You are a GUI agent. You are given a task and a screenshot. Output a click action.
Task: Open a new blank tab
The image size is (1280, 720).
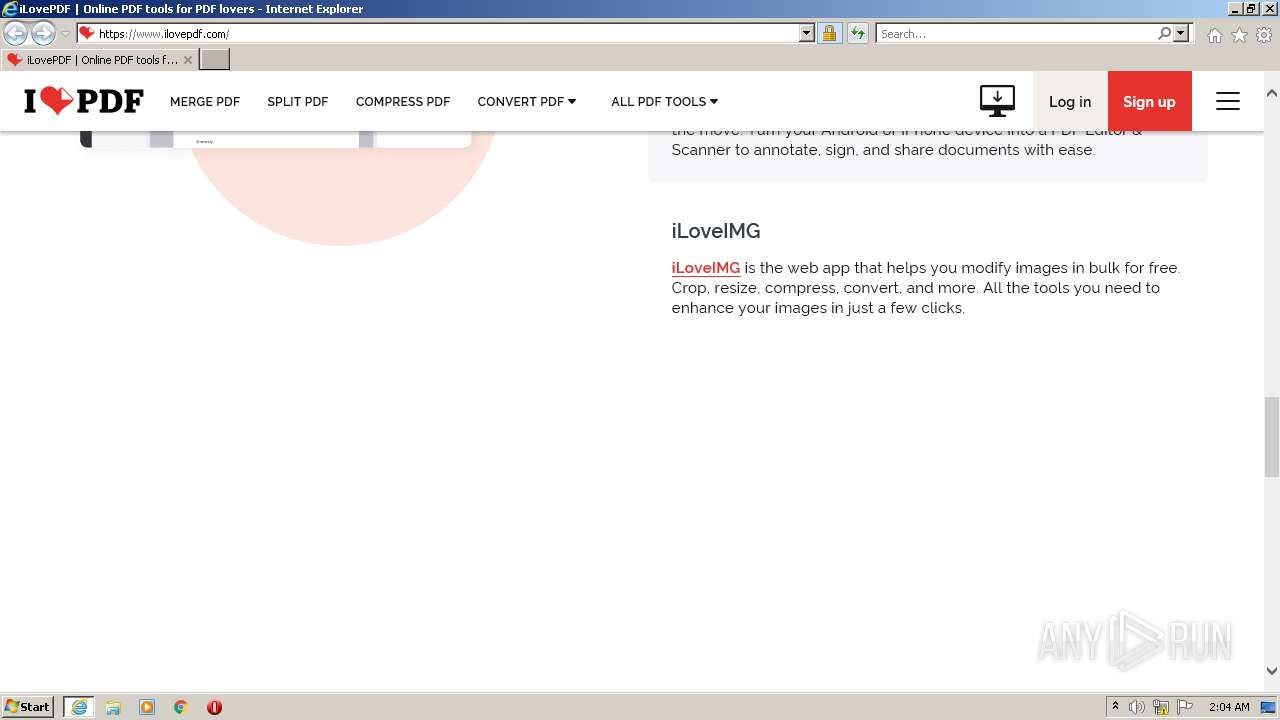click(215, 60)
